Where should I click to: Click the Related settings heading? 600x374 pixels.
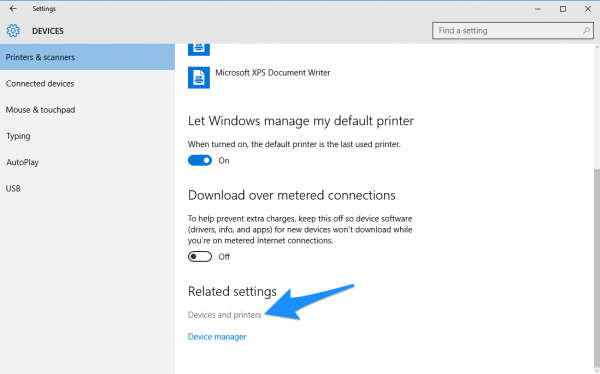click(232, 291)
